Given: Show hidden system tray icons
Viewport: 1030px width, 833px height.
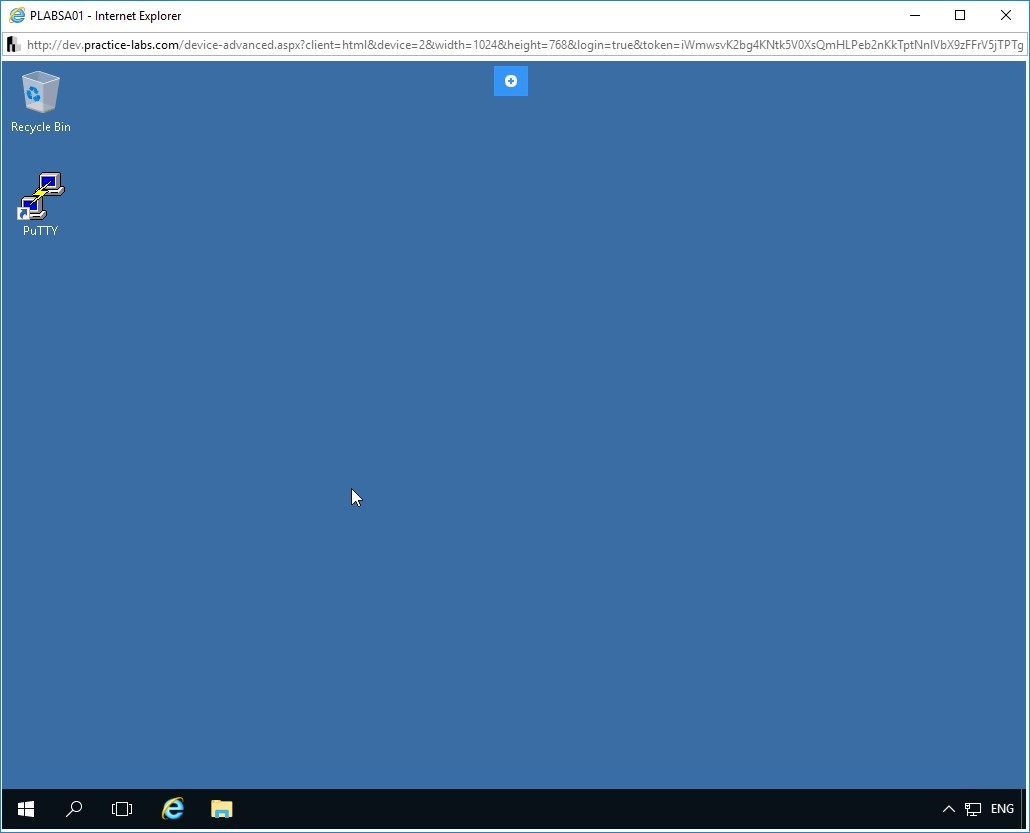Looking at the screenshot, I should tap(949, 809).
